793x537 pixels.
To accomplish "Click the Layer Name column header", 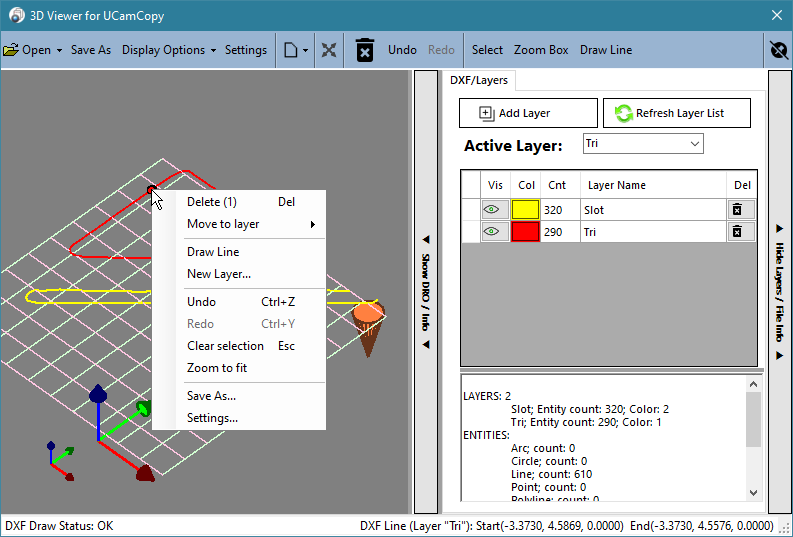I will (x=653, y=185).
